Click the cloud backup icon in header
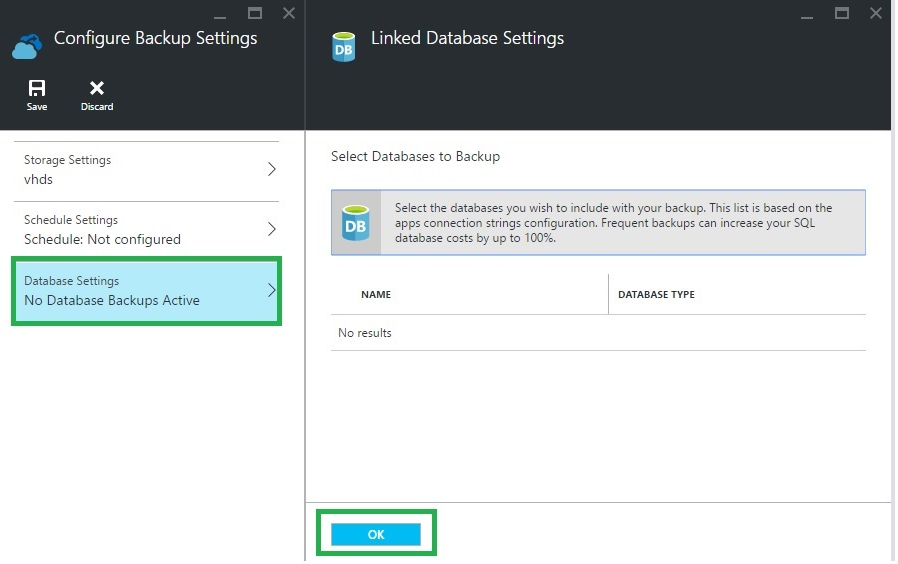 27,46
